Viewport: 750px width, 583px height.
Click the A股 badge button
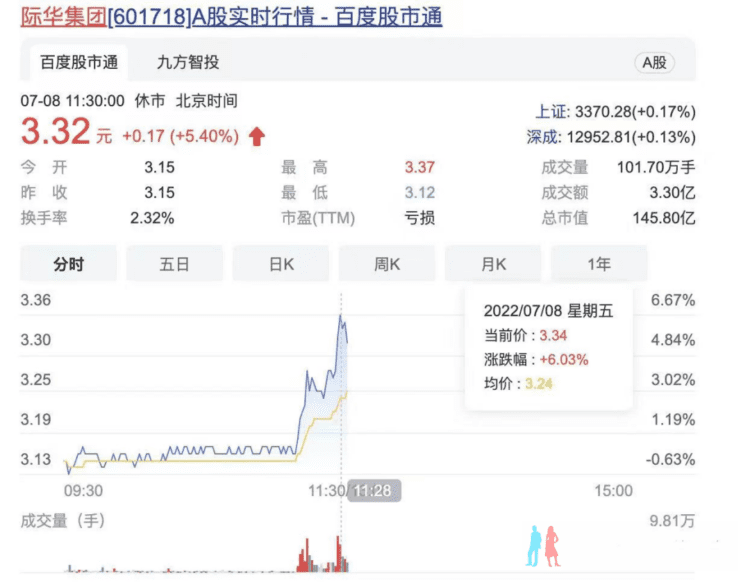pyautogui.click(x=654, y=63)
